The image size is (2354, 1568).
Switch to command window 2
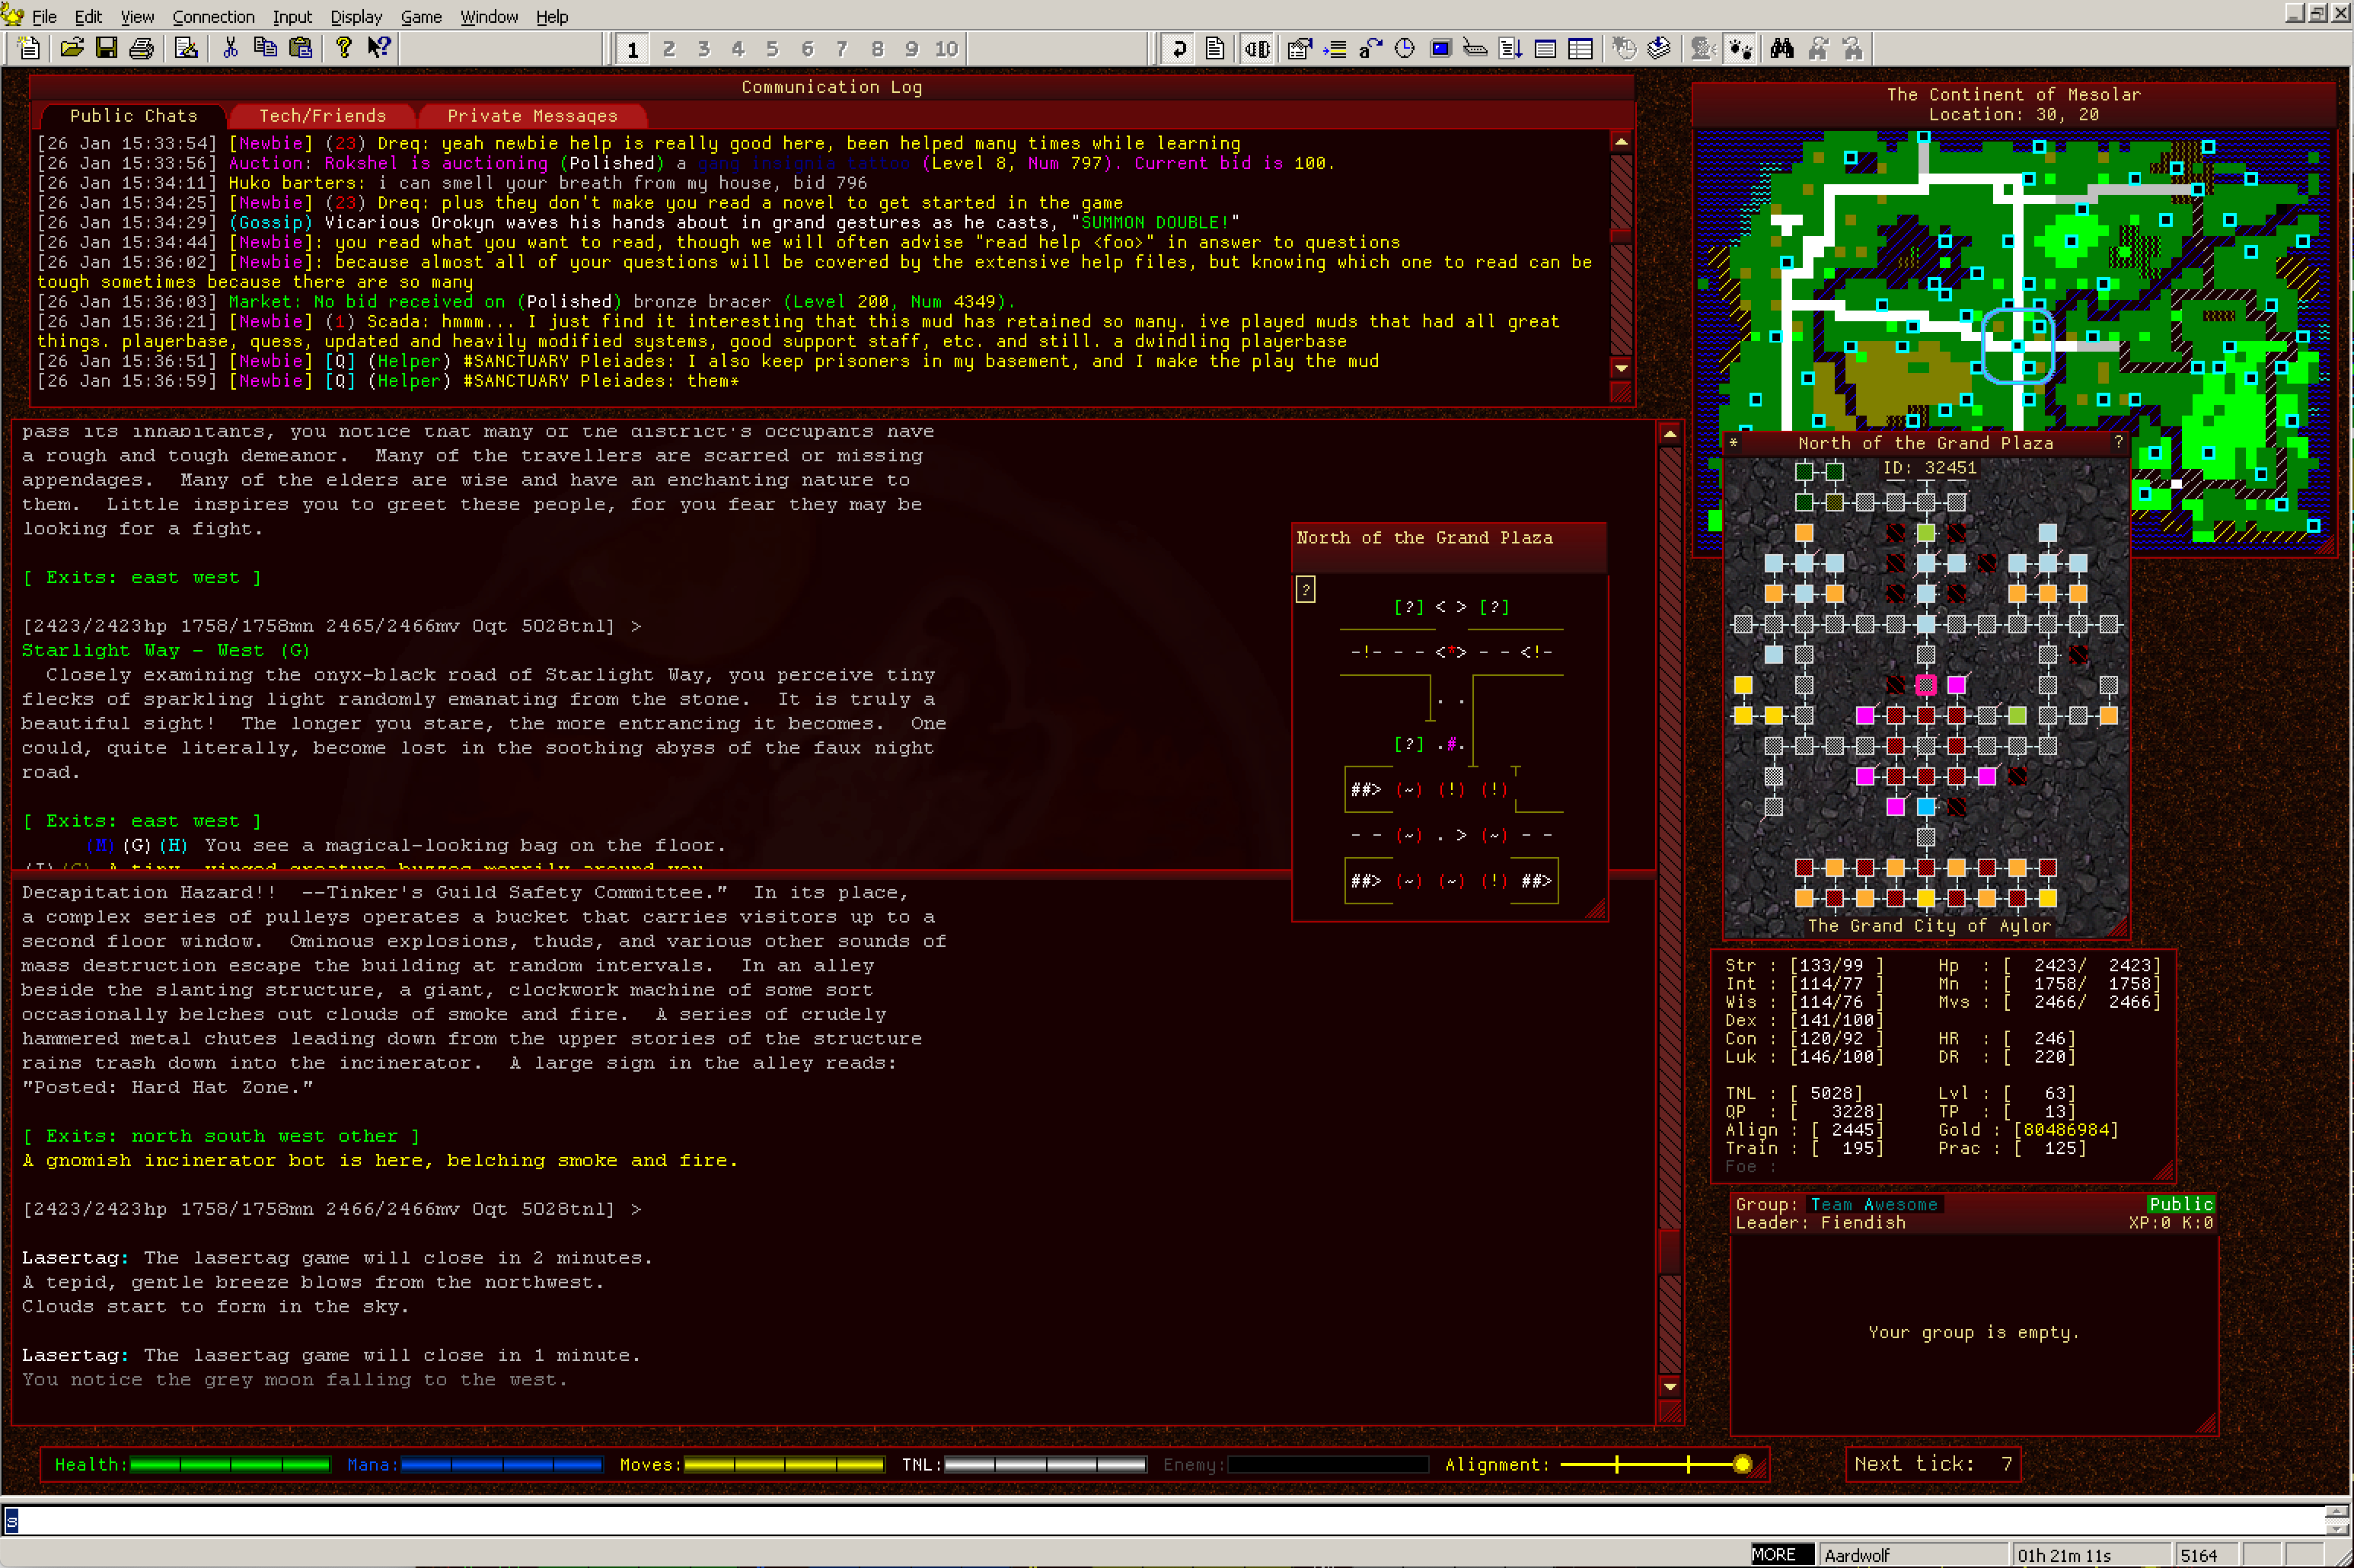[669, 47]
